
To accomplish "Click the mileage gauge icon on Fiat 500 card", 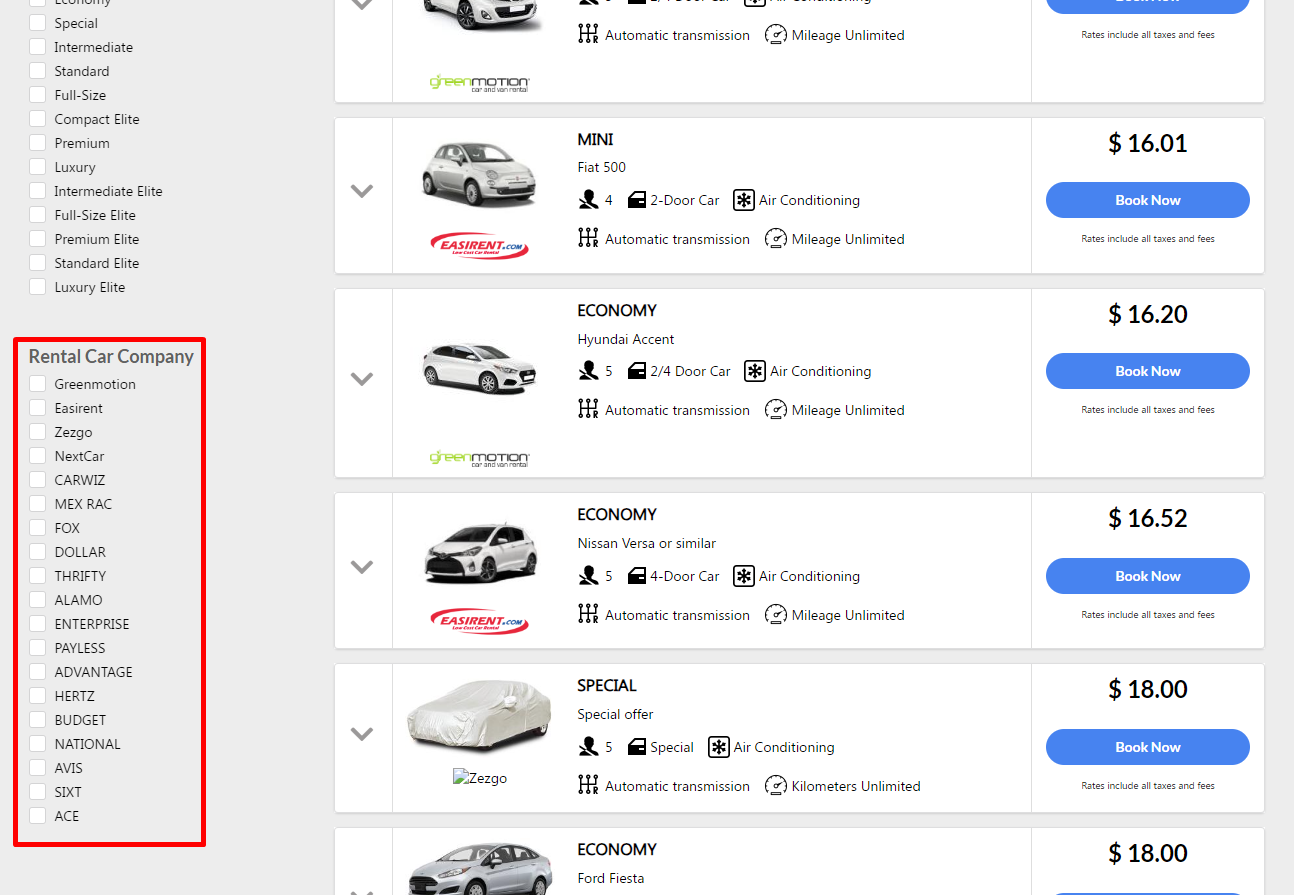I will pyautogui.click(x=776, y=239).
